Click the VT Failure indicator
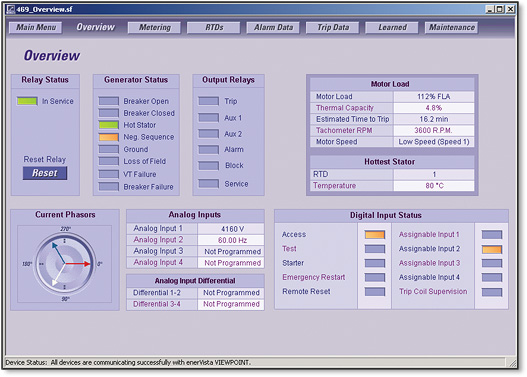The image size is (527, 377). (109, 174)
